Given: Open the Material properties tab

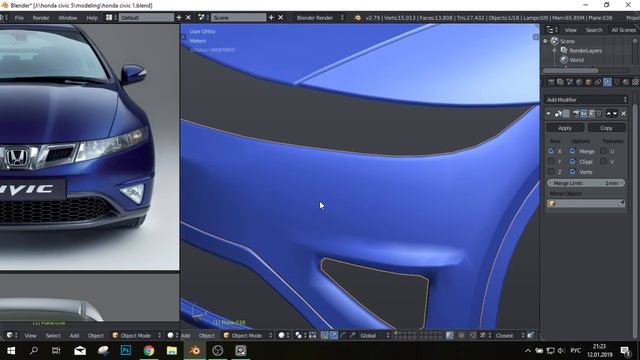Looking at the screenshot, I should tap(626, 82).
